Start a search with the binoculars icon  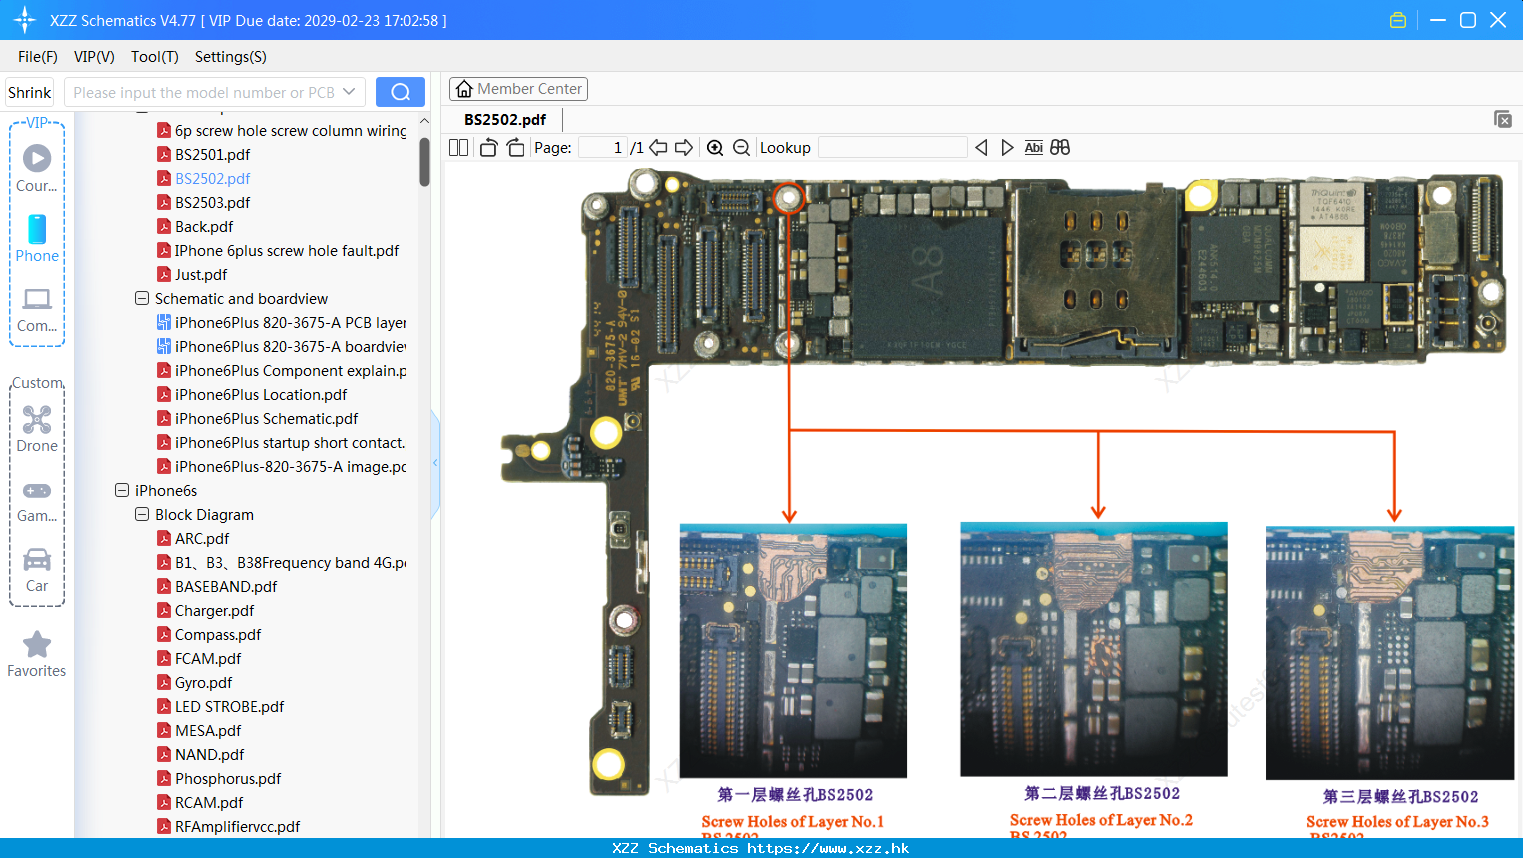(1060, 148)
